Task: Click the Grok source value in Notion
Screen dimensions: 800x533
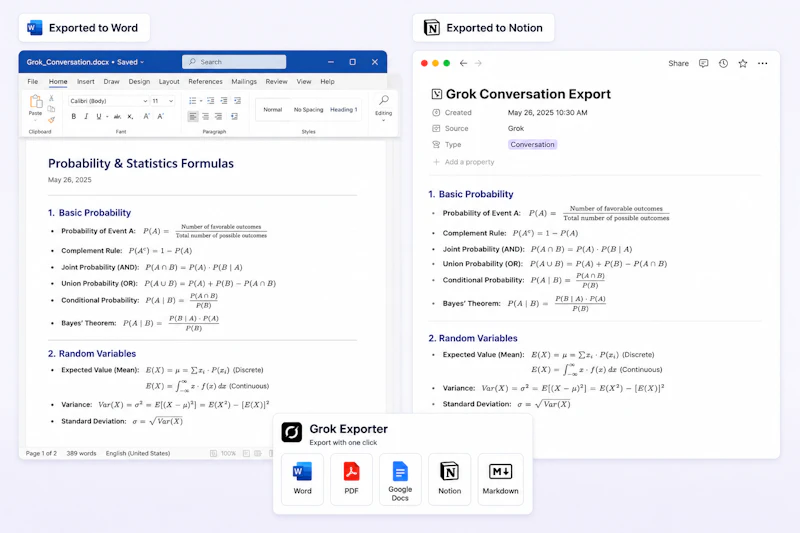Action: [516, 129]
